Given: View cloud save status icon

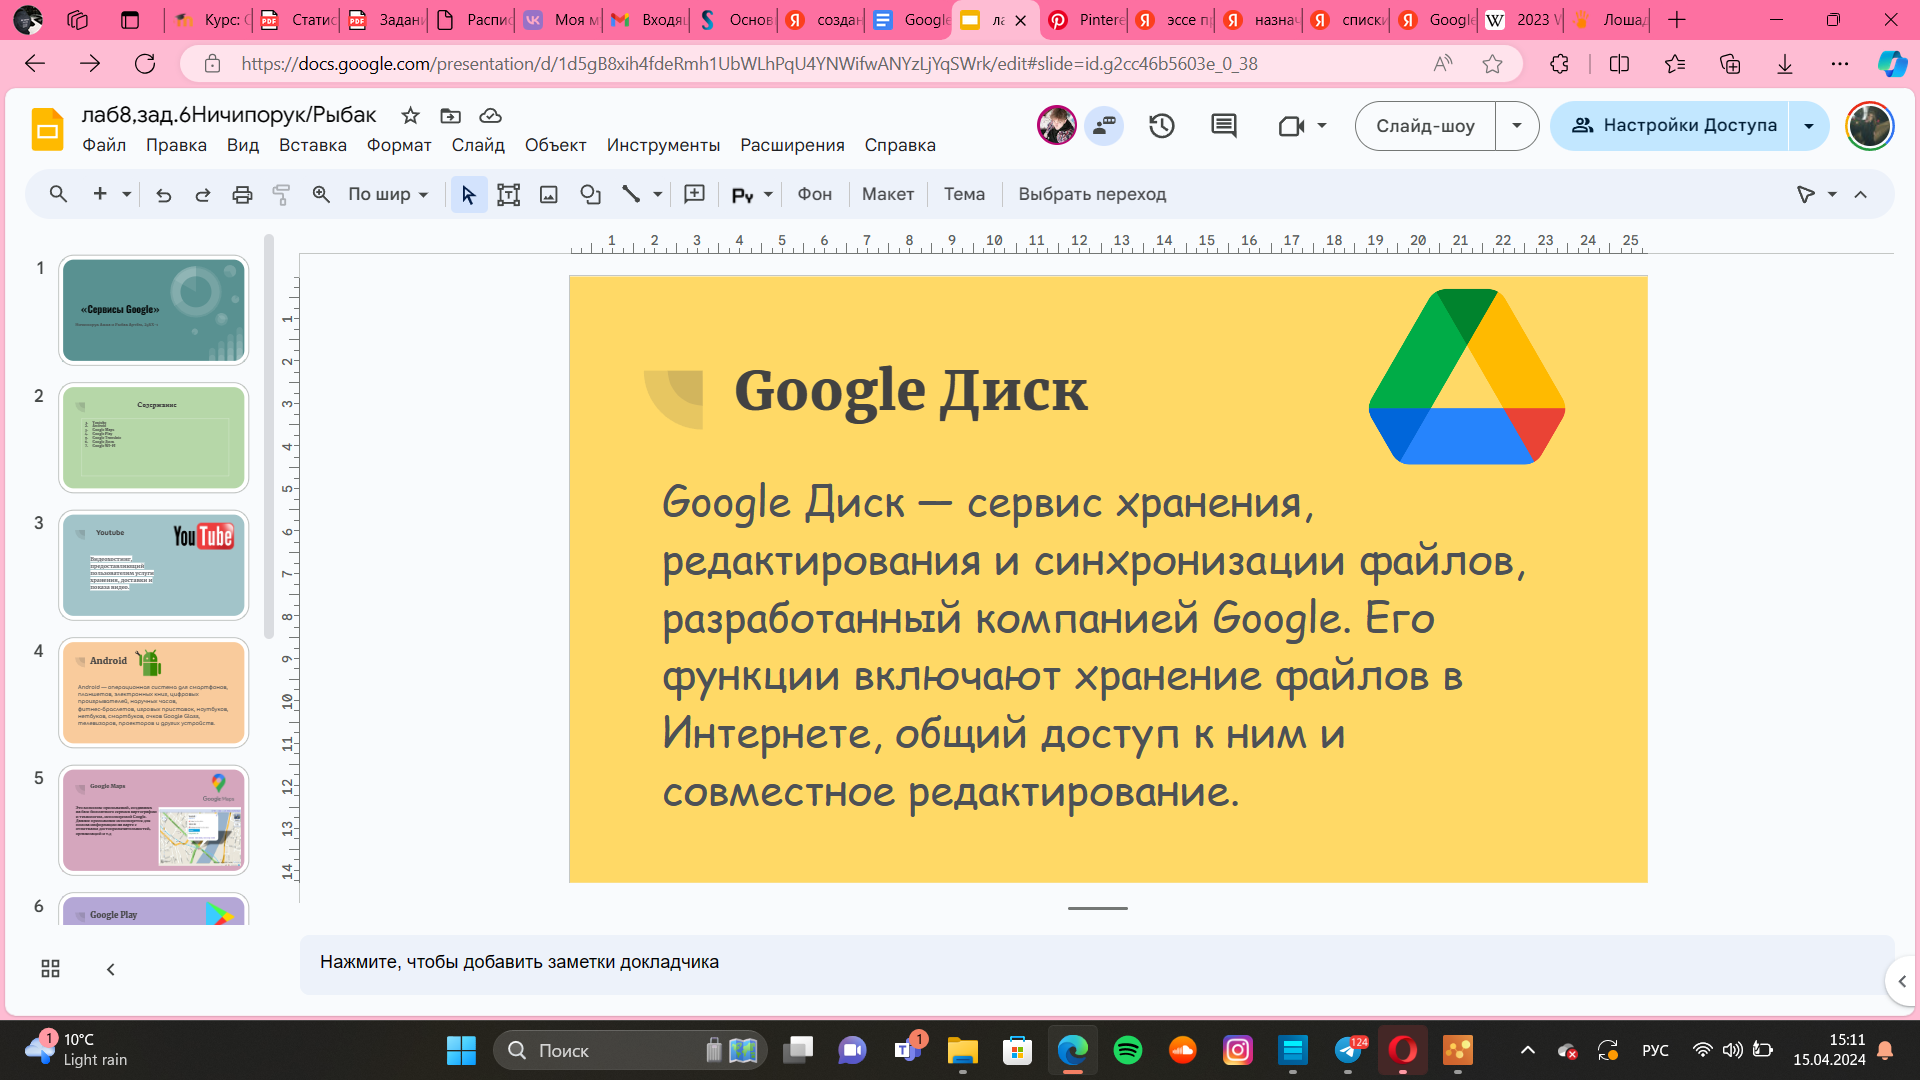Looking at the screenshot, I should (490, 115).
